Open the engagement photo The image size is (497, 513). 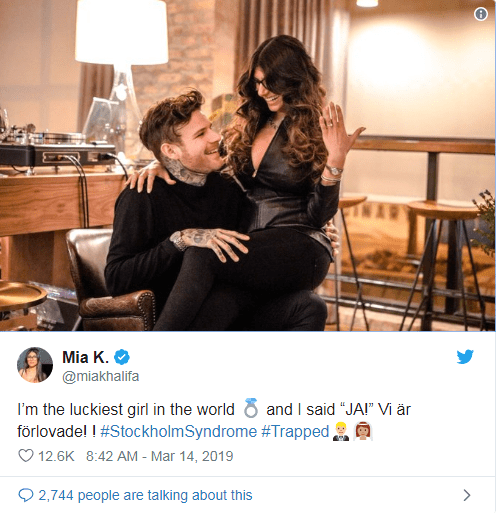pos(248,165)
